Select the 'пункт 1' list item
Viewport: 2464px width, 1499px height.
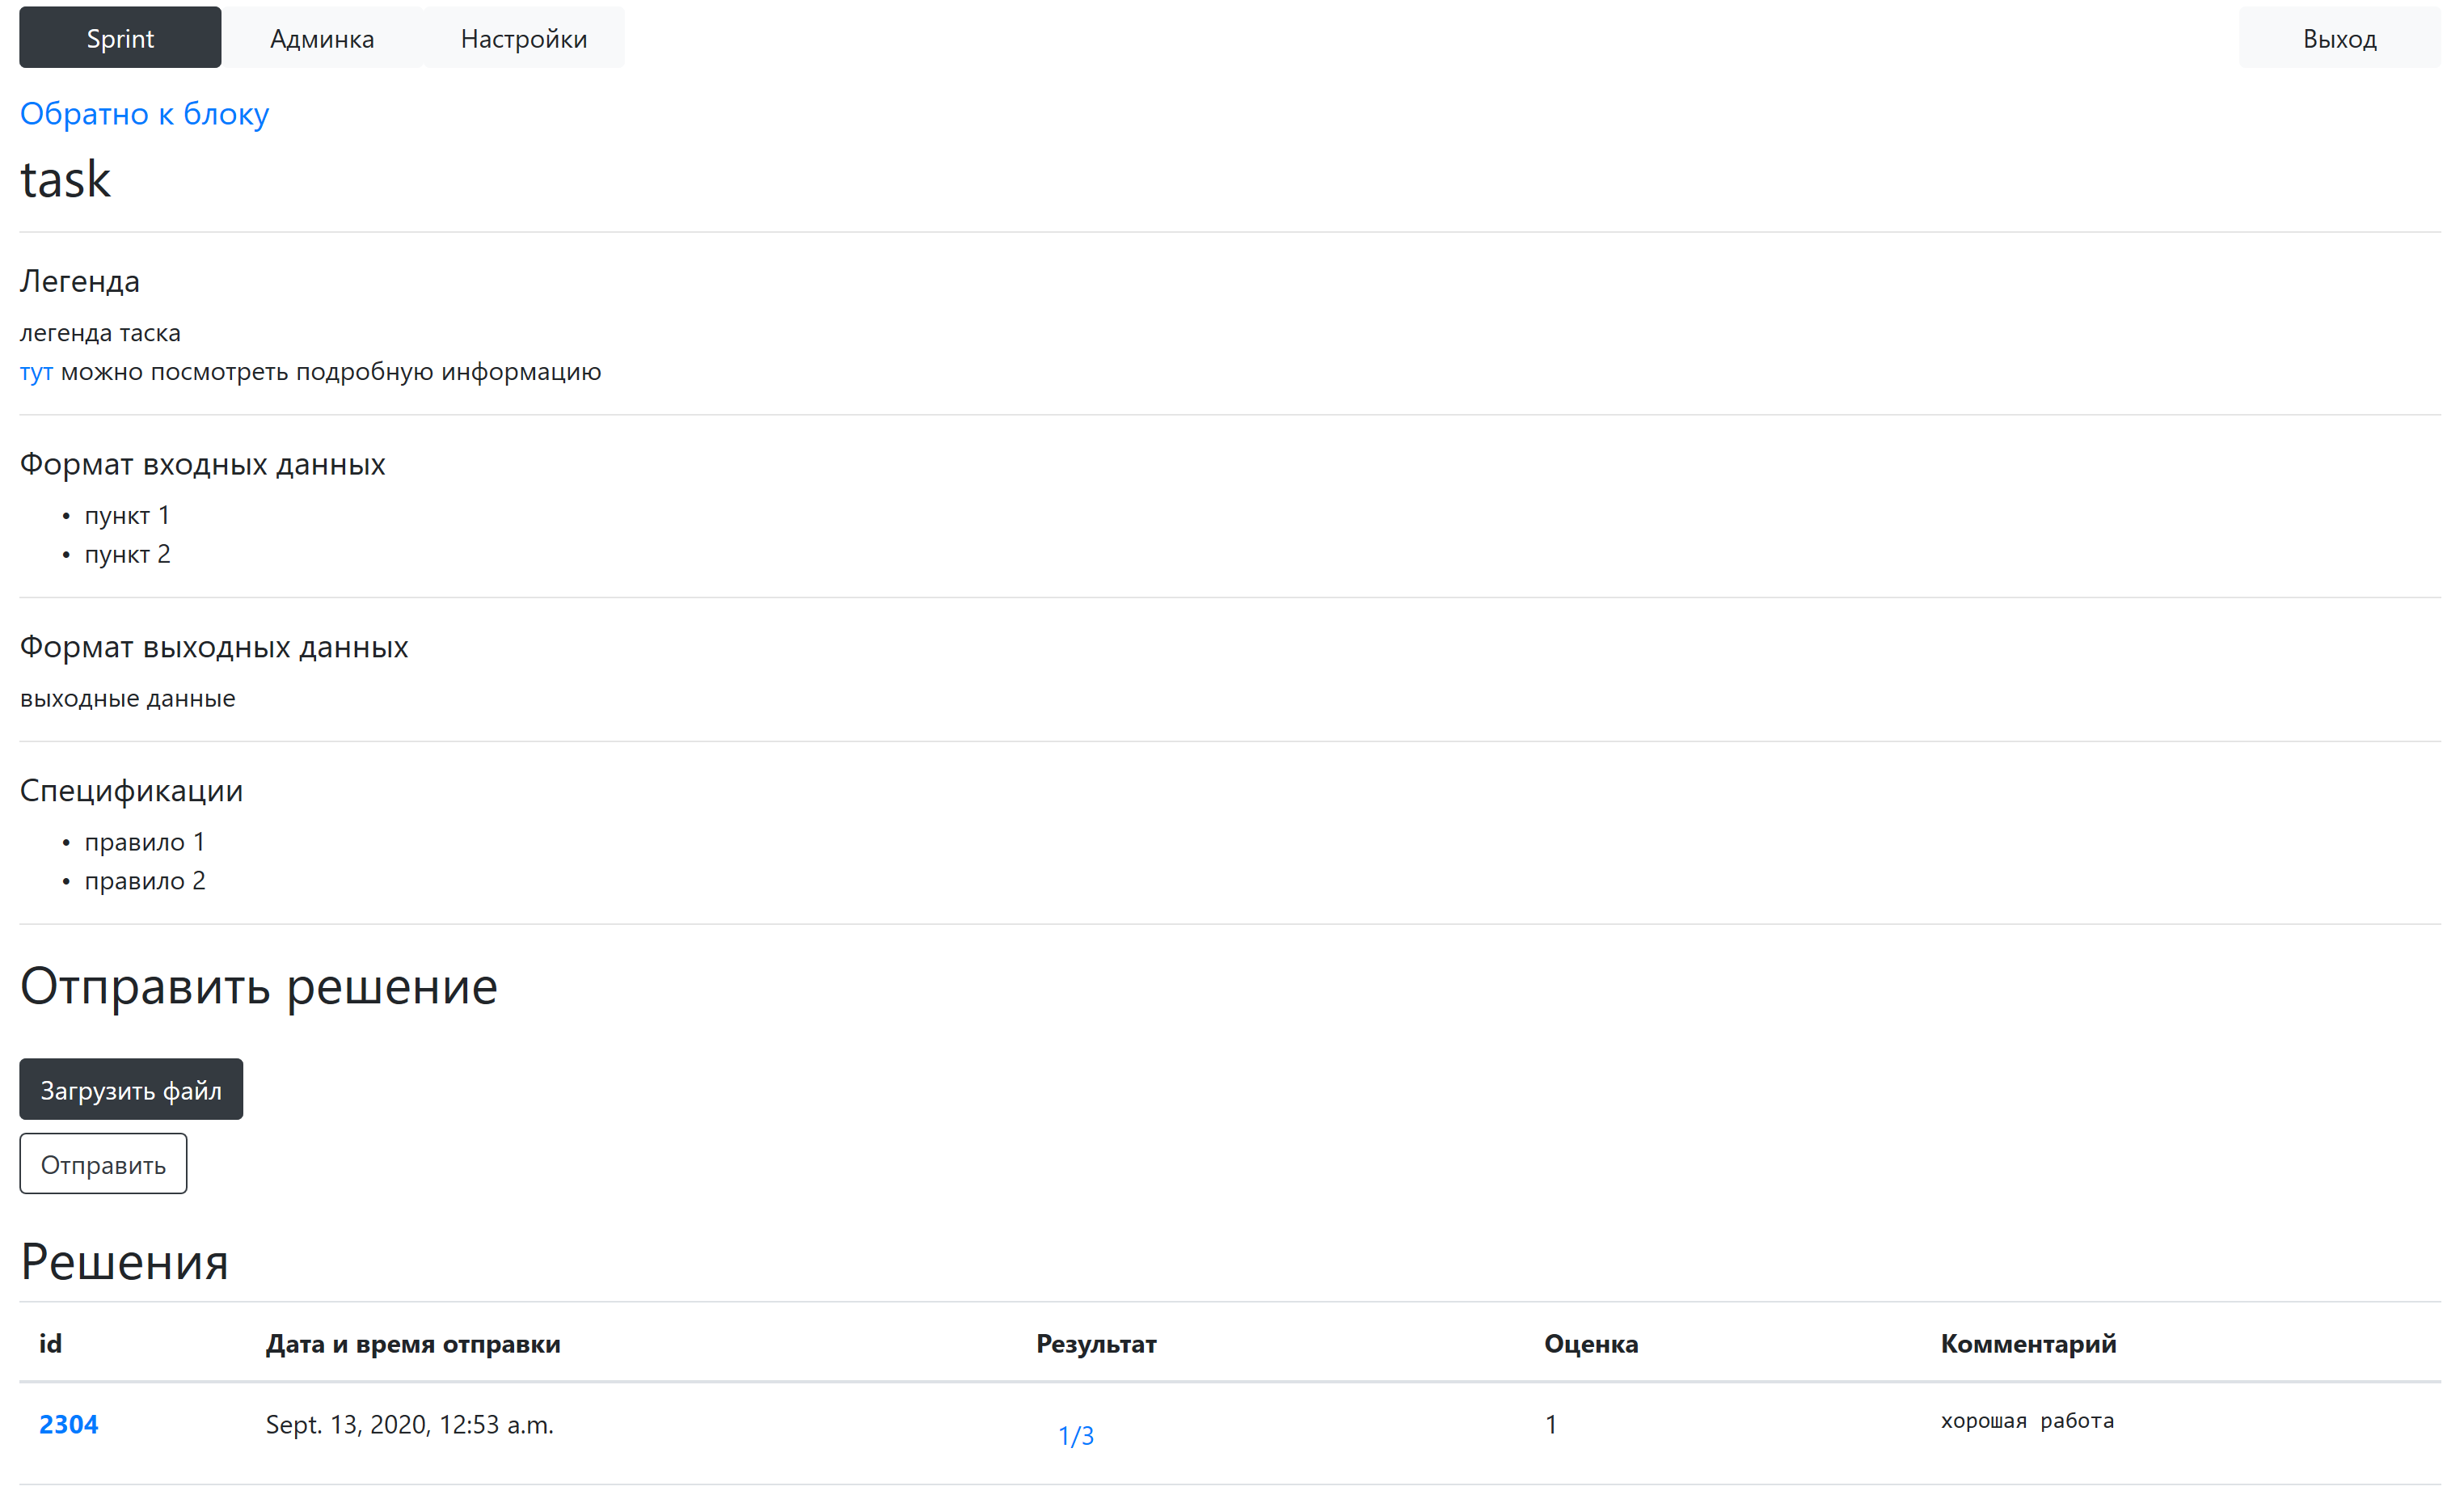(x=127, y=516)
